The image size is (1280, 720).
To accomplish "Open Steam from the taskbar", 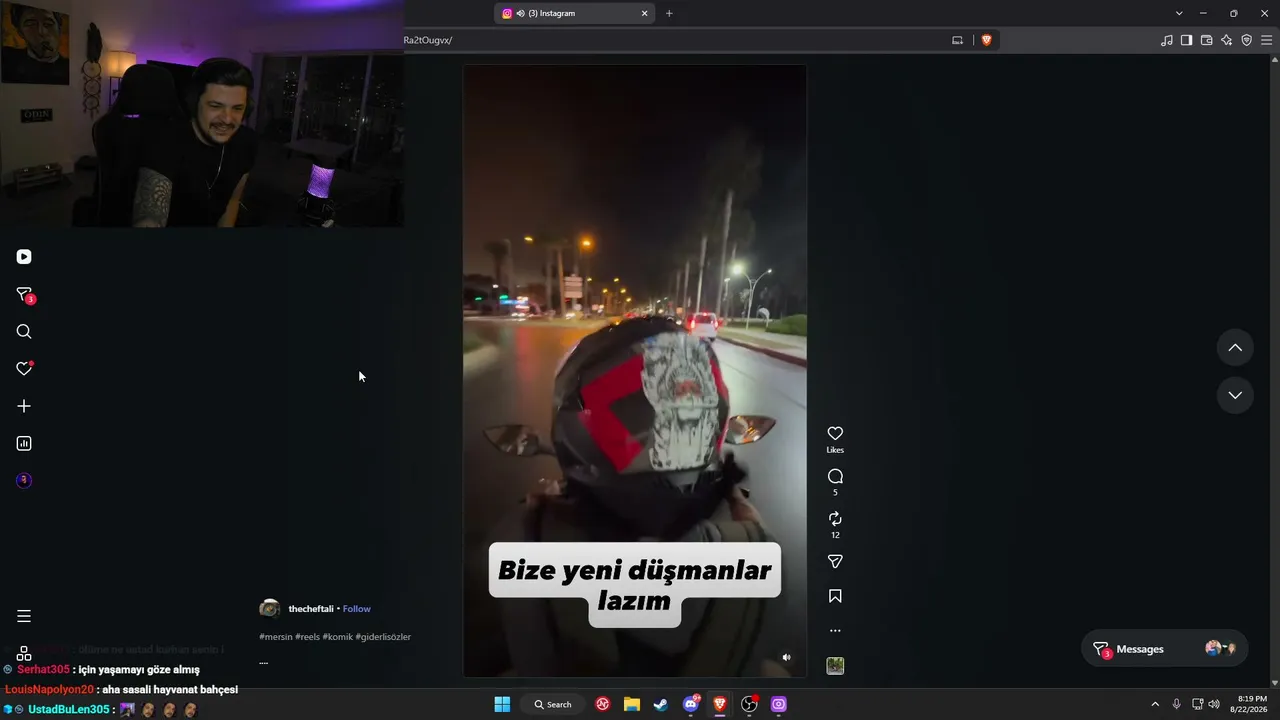I will 661,704.
